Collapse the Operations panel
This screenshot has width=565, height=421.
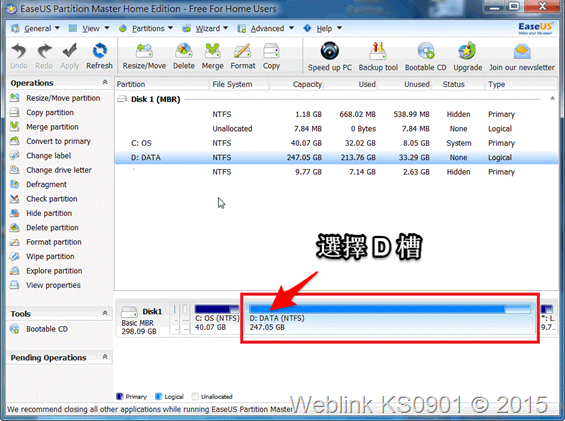click(x=105, y=83)
